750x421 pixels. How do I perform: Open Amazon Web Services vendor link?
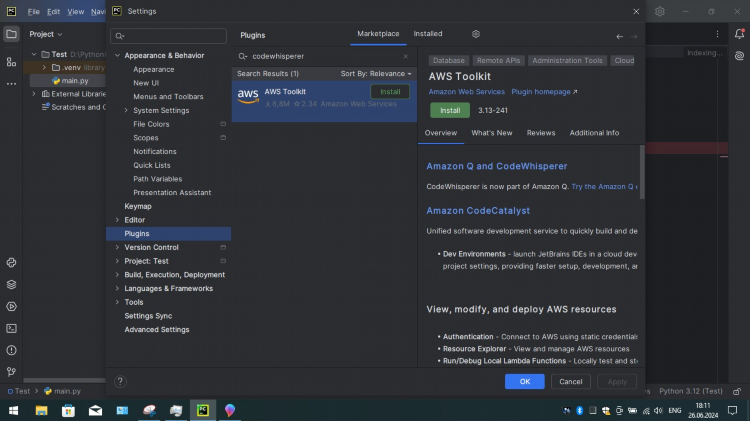(466, 92)
